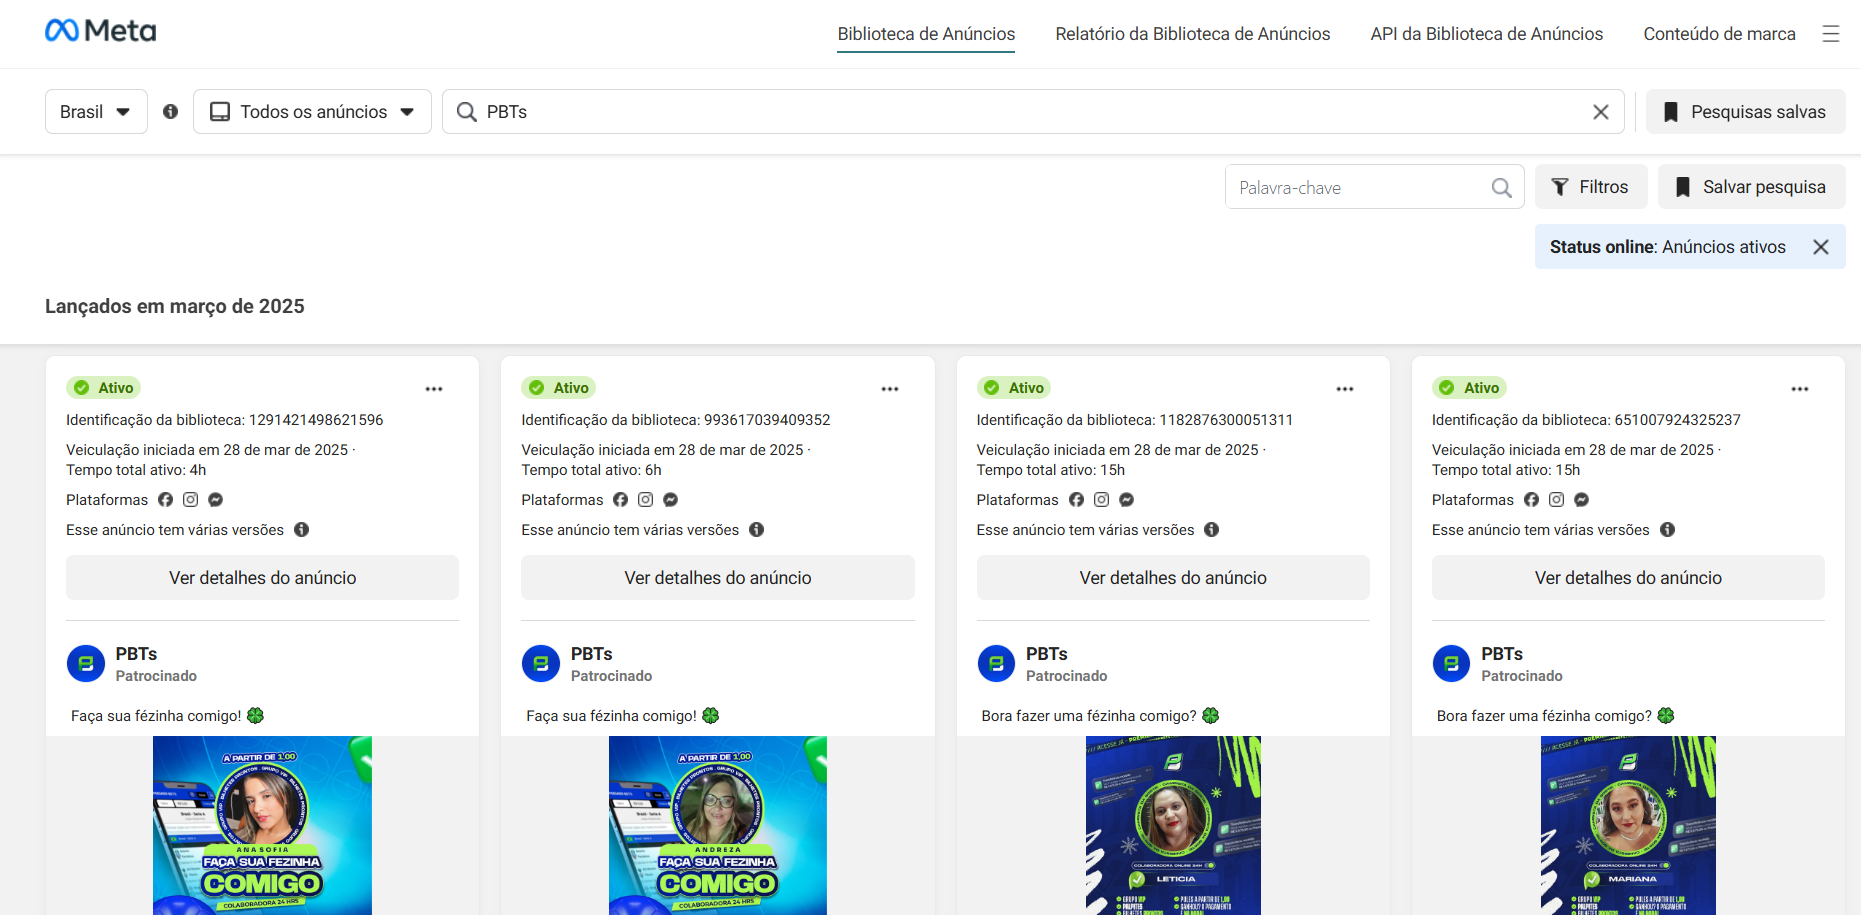Click 'Identificação da biblioteca: 1182876300051311' text

(1135, 420)
